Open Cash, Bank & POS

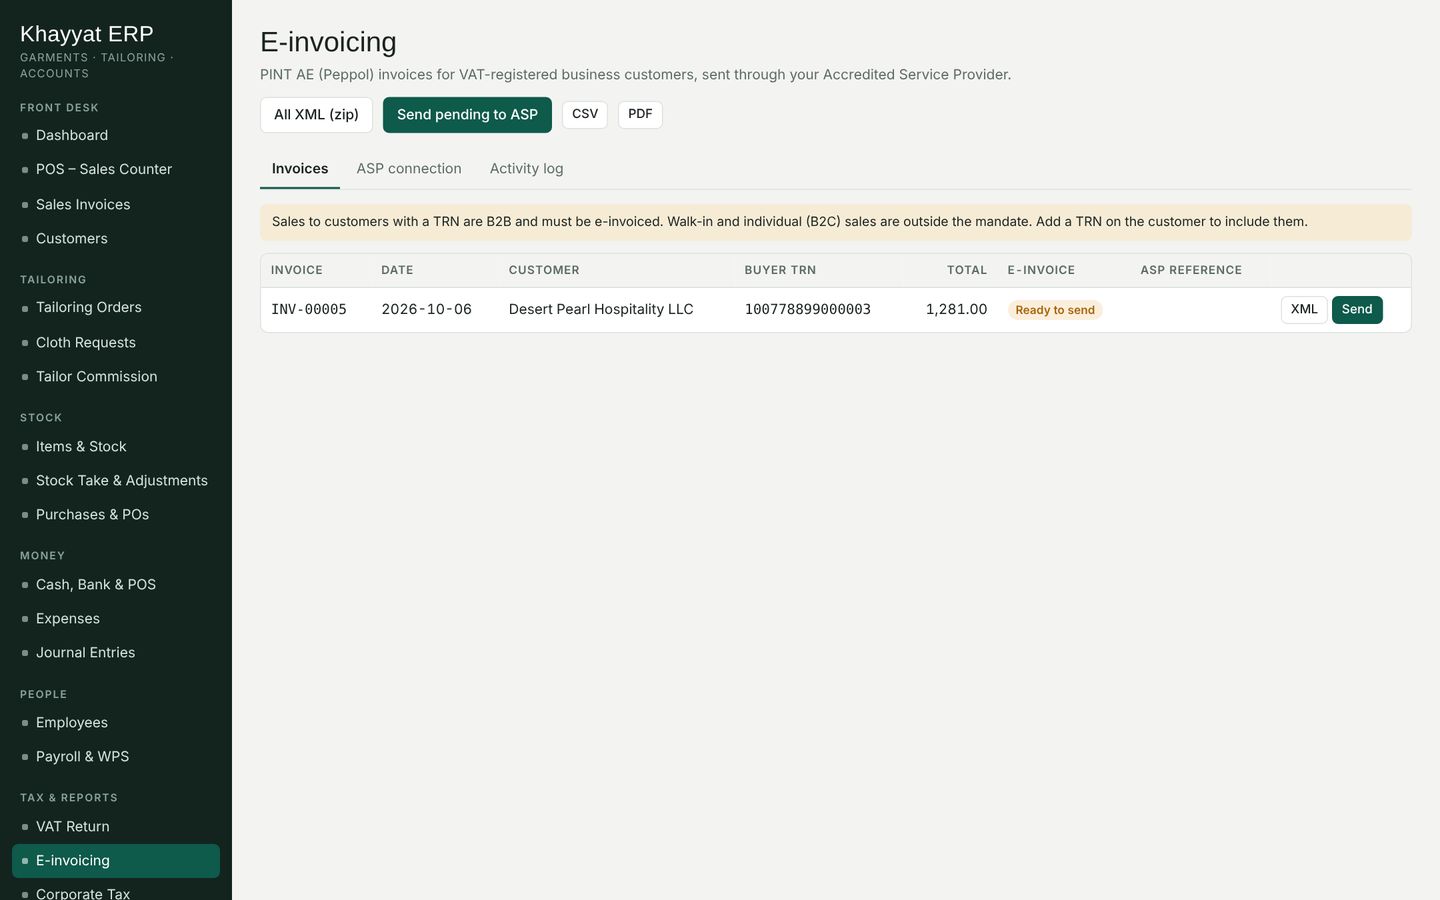click(x=116, y=584)
